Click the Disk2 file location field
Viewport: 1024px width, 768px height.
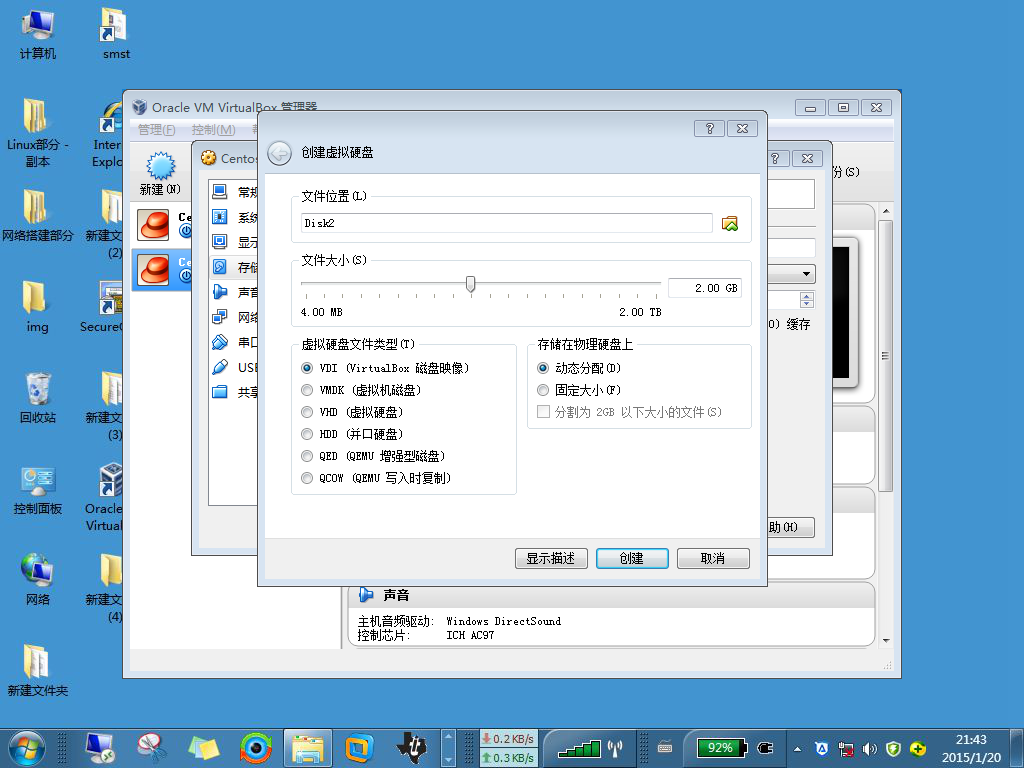[x=507, y=223]
